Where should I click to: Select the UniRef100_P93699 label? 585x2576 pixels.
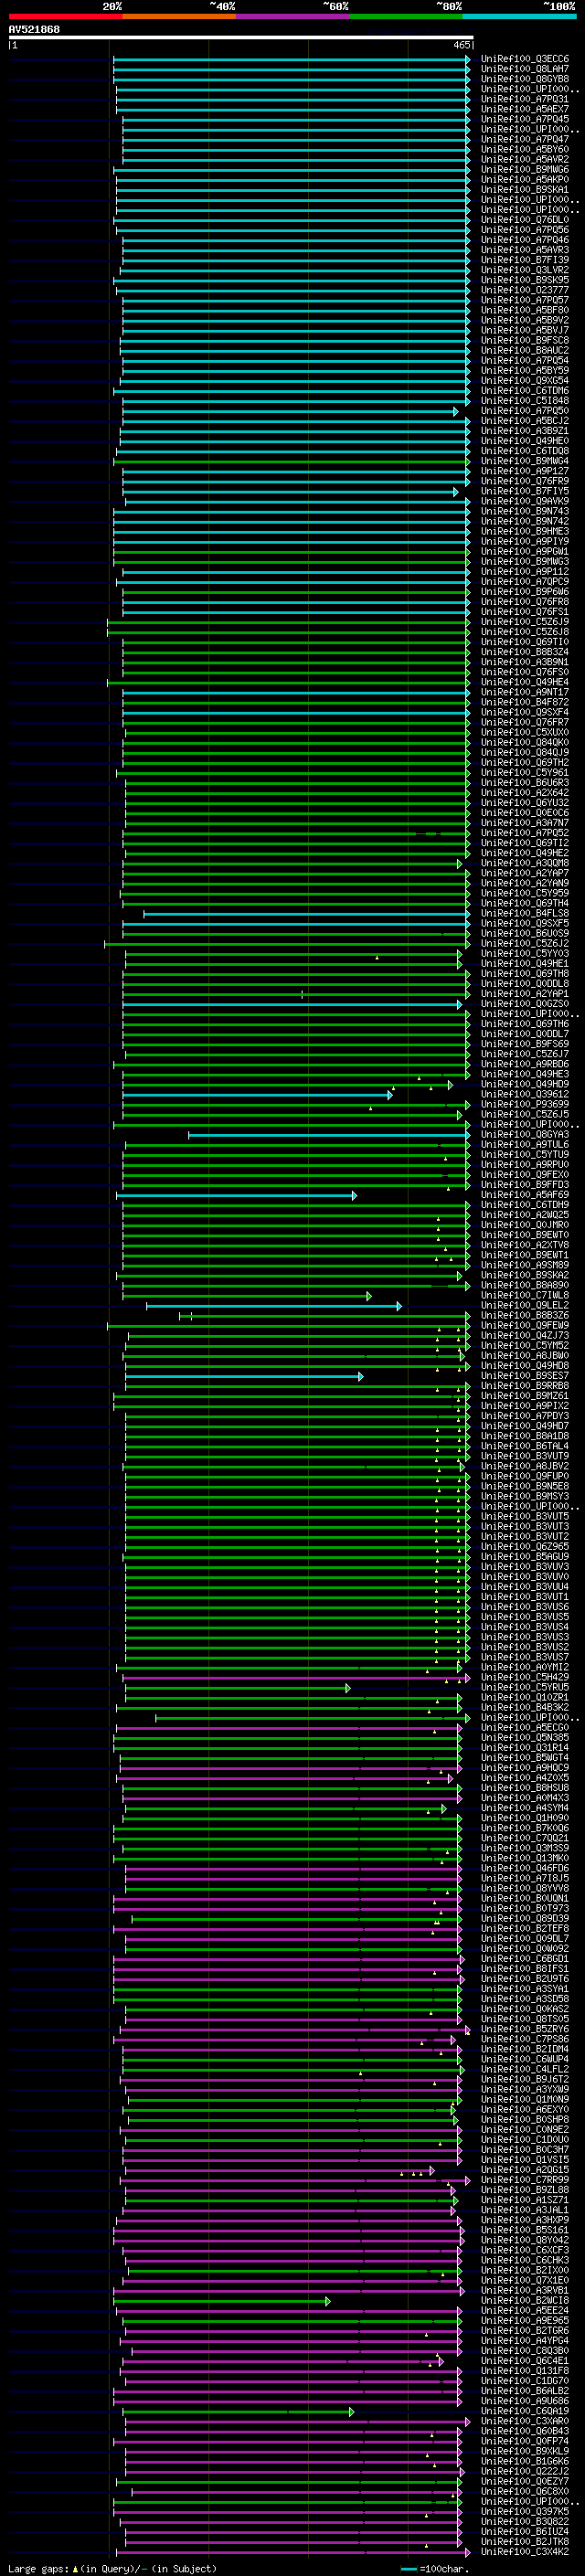525,1104
